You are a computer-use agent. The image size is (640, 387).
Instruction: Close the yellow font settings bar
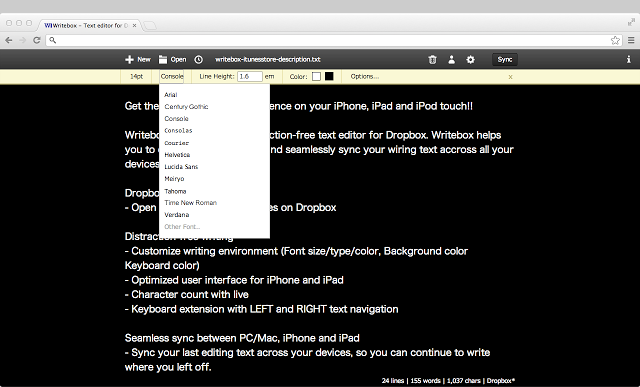(x=510, y=77)
